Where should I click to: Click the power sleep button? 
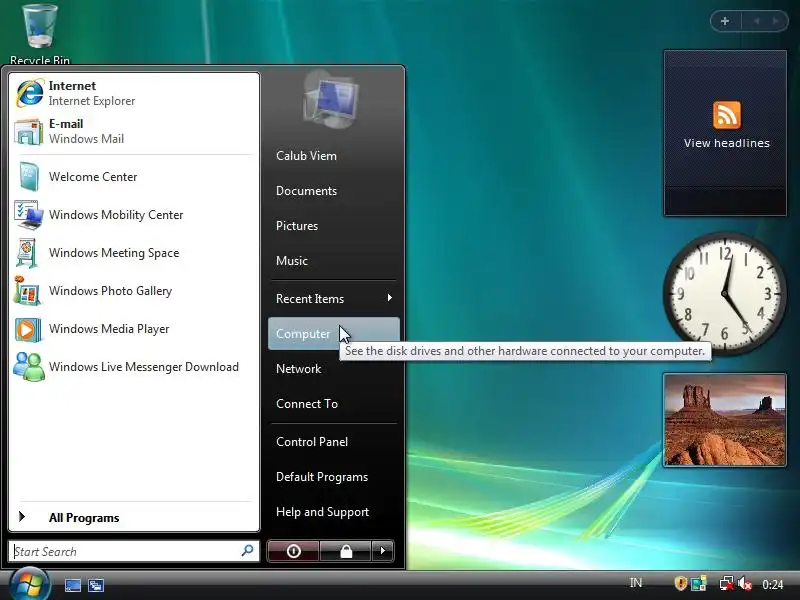tap(293, 551)
